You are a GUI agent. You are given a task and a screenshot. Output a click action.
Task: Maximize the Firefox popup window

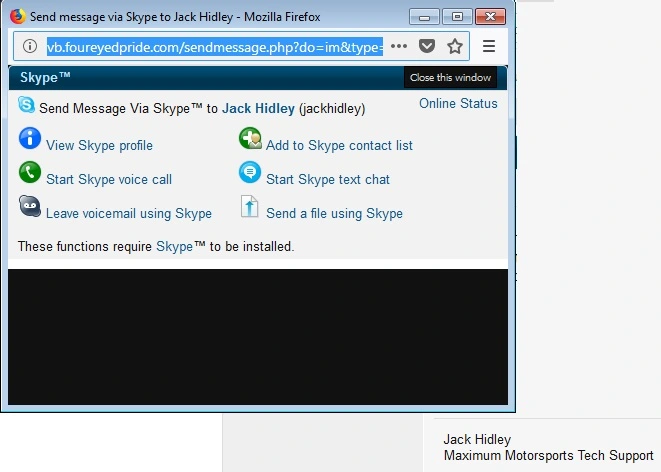457,17
